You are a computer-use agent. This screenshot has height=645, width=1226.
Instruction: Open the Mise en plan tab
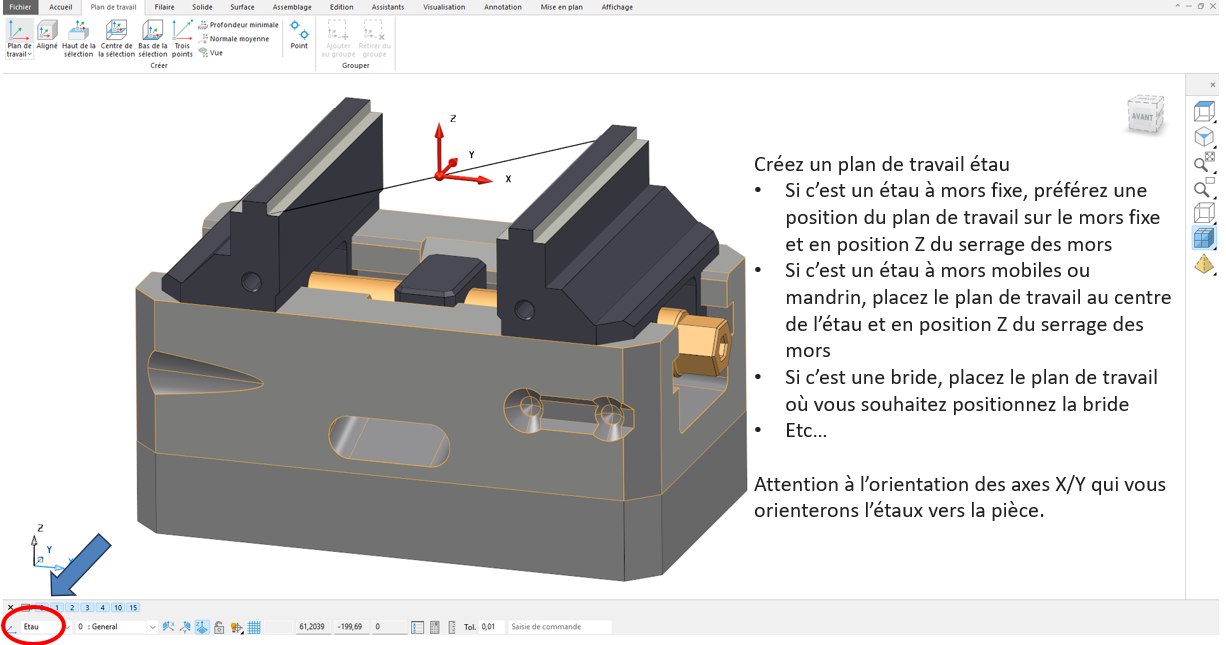coord(562,7)
